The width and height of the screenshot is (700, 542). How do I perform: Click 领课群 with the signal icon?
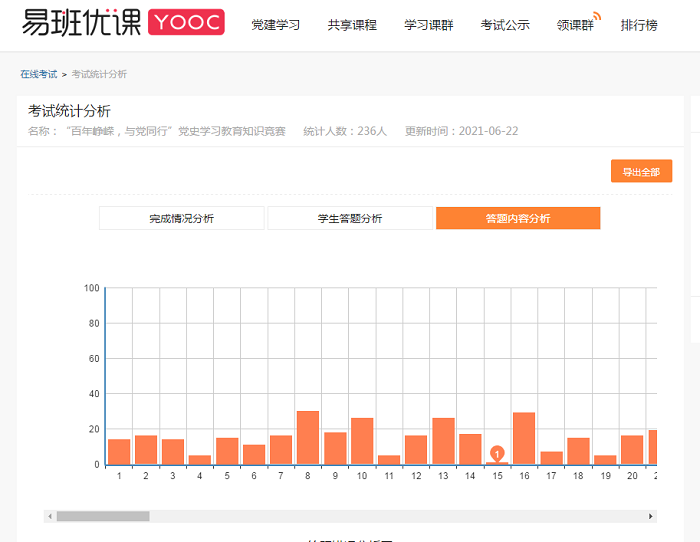point(577,25)
